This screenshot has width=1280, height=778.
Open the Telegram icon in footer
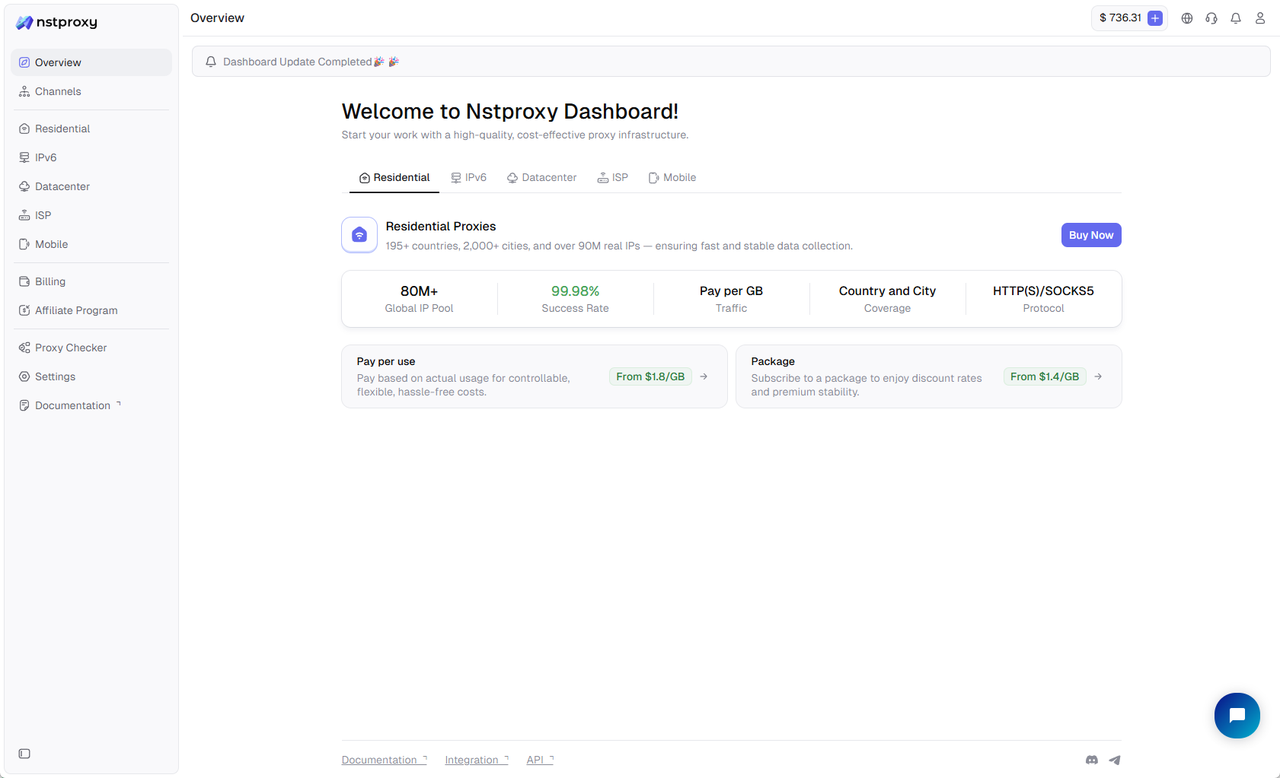tap(1114, 760)
